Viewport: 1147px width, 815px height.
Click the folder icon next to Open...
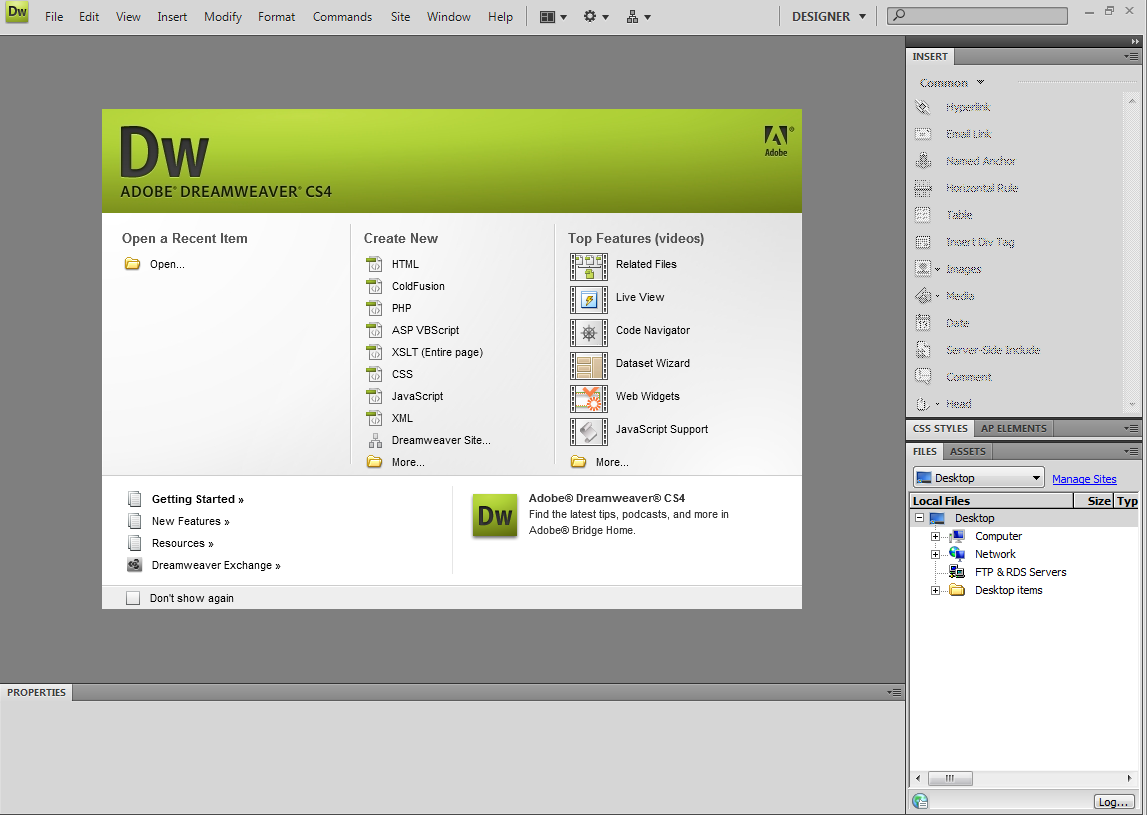(132, 264)
